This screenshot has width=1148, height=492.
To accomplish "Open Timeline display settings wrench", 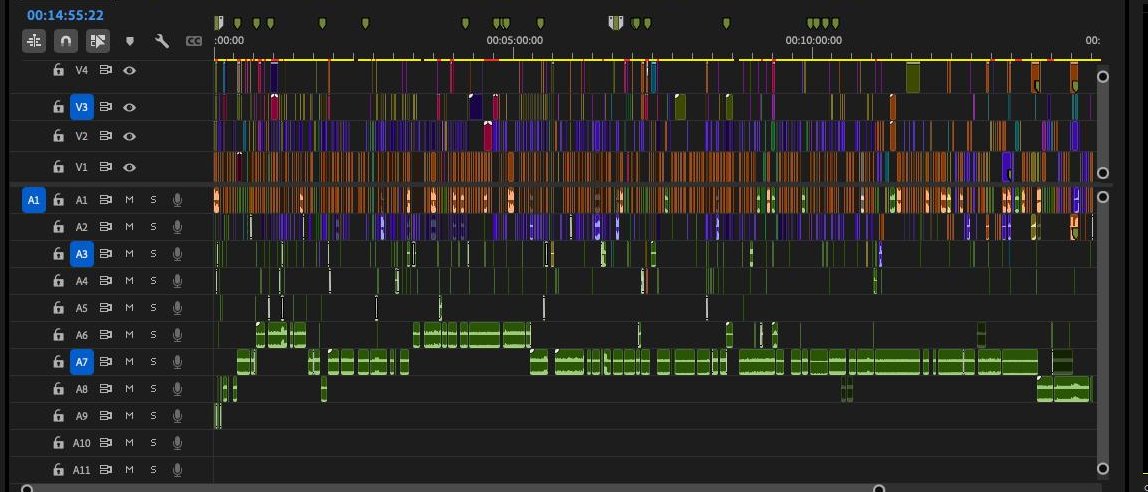I will pyautogui.click(x=162, y=41).
